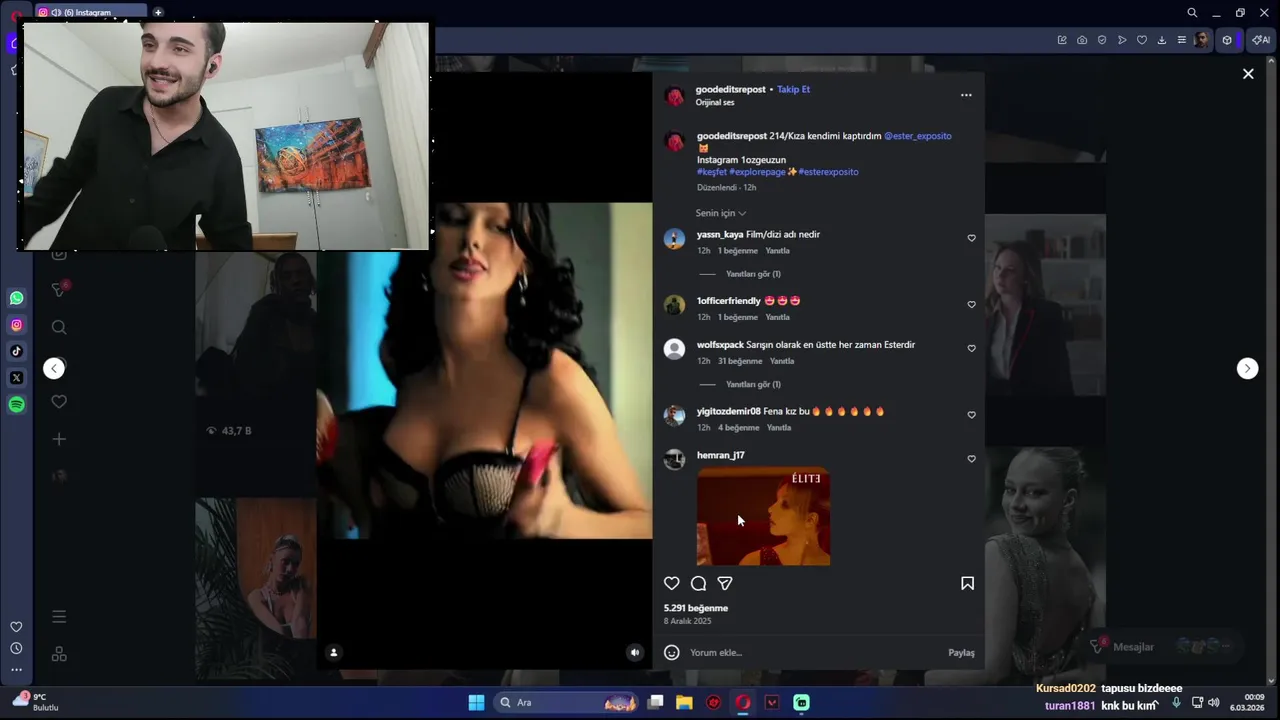
Task: Open Windows Start menu
Action: (x=476, y=702)
